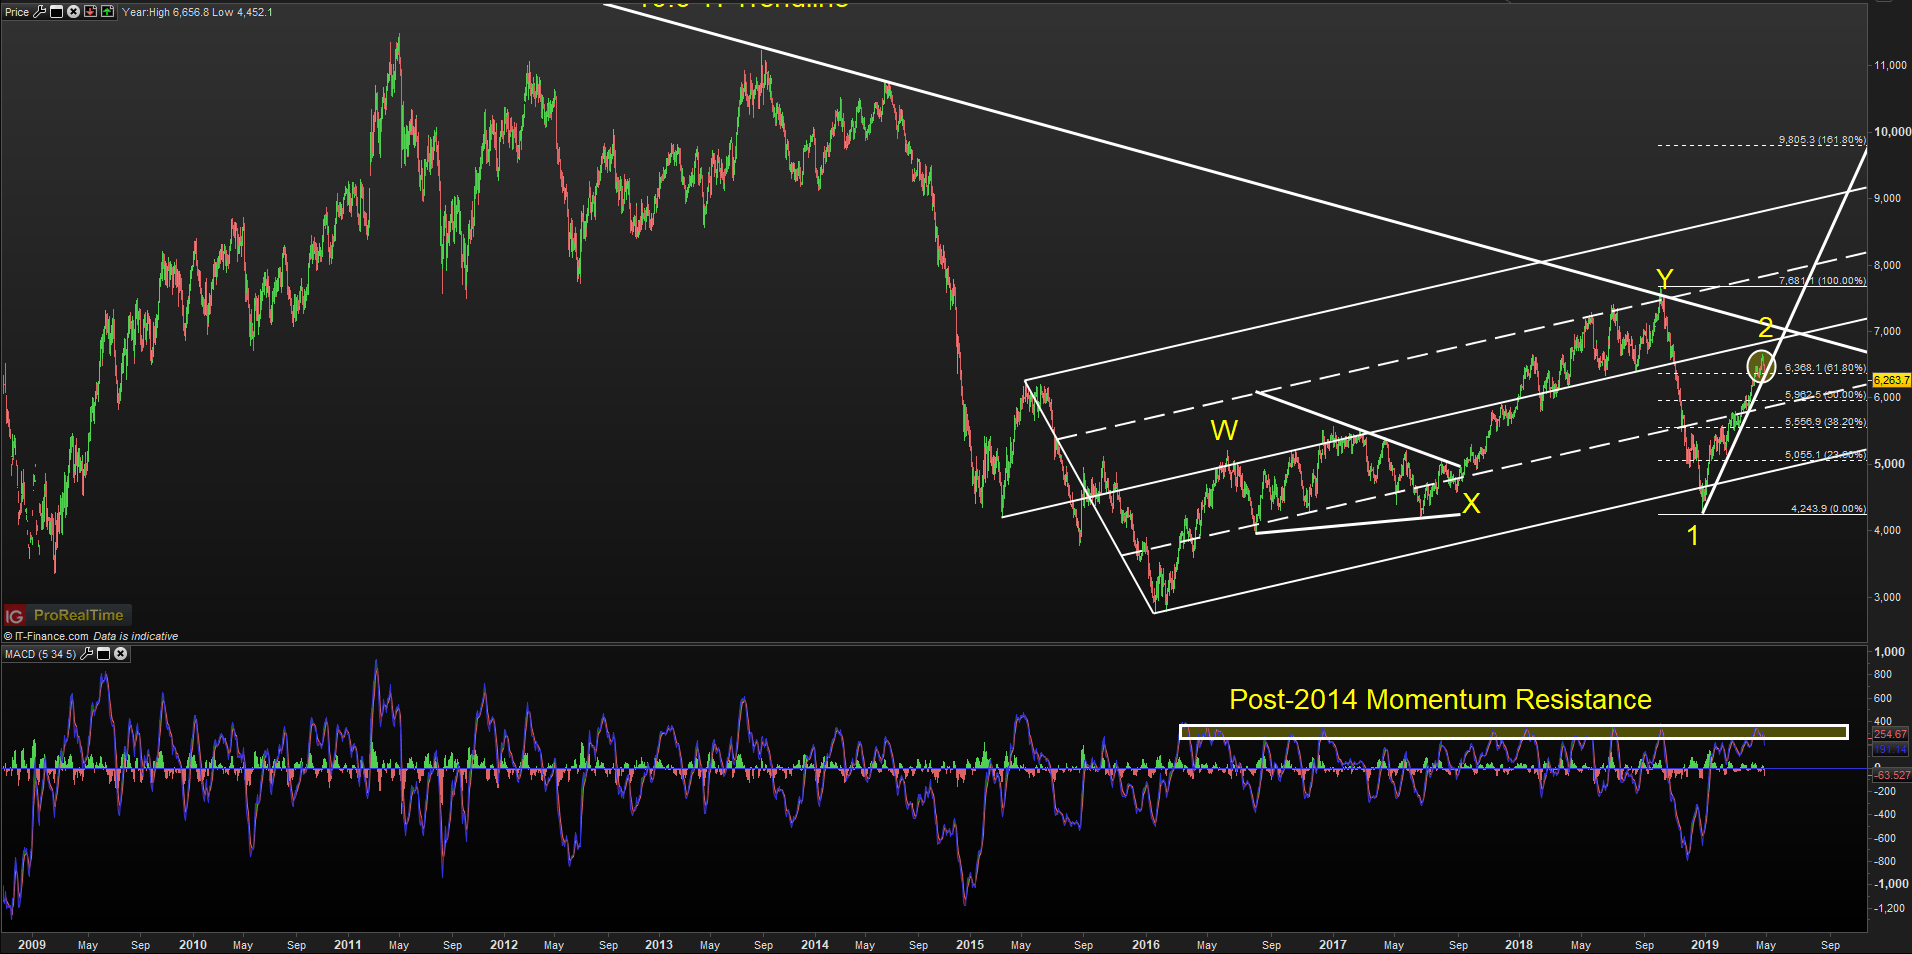Click the 2009 label on time axis
1912x954 pixels.
pos(32,944)
